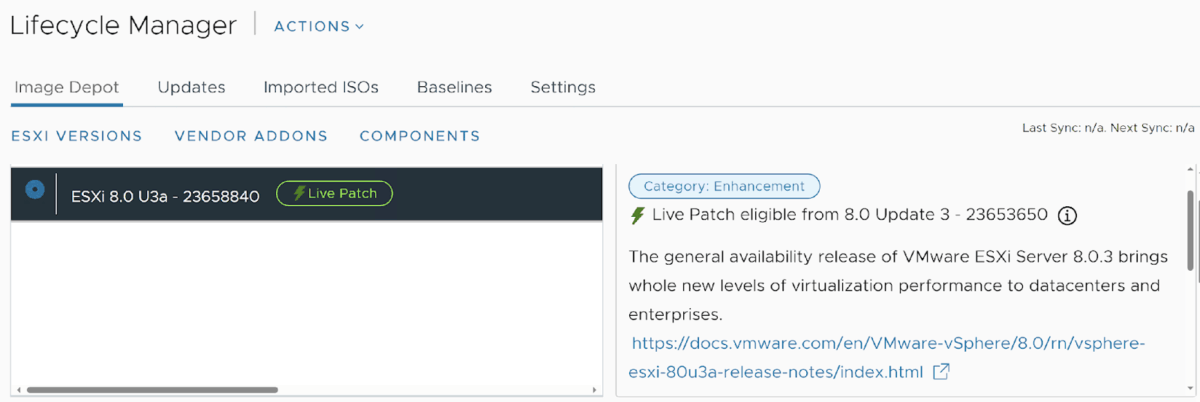This screenshot has width=1200, height=402.
Task: Click the ESXi 8.0 U3a - 23658840 row
Action: point(306,194)
